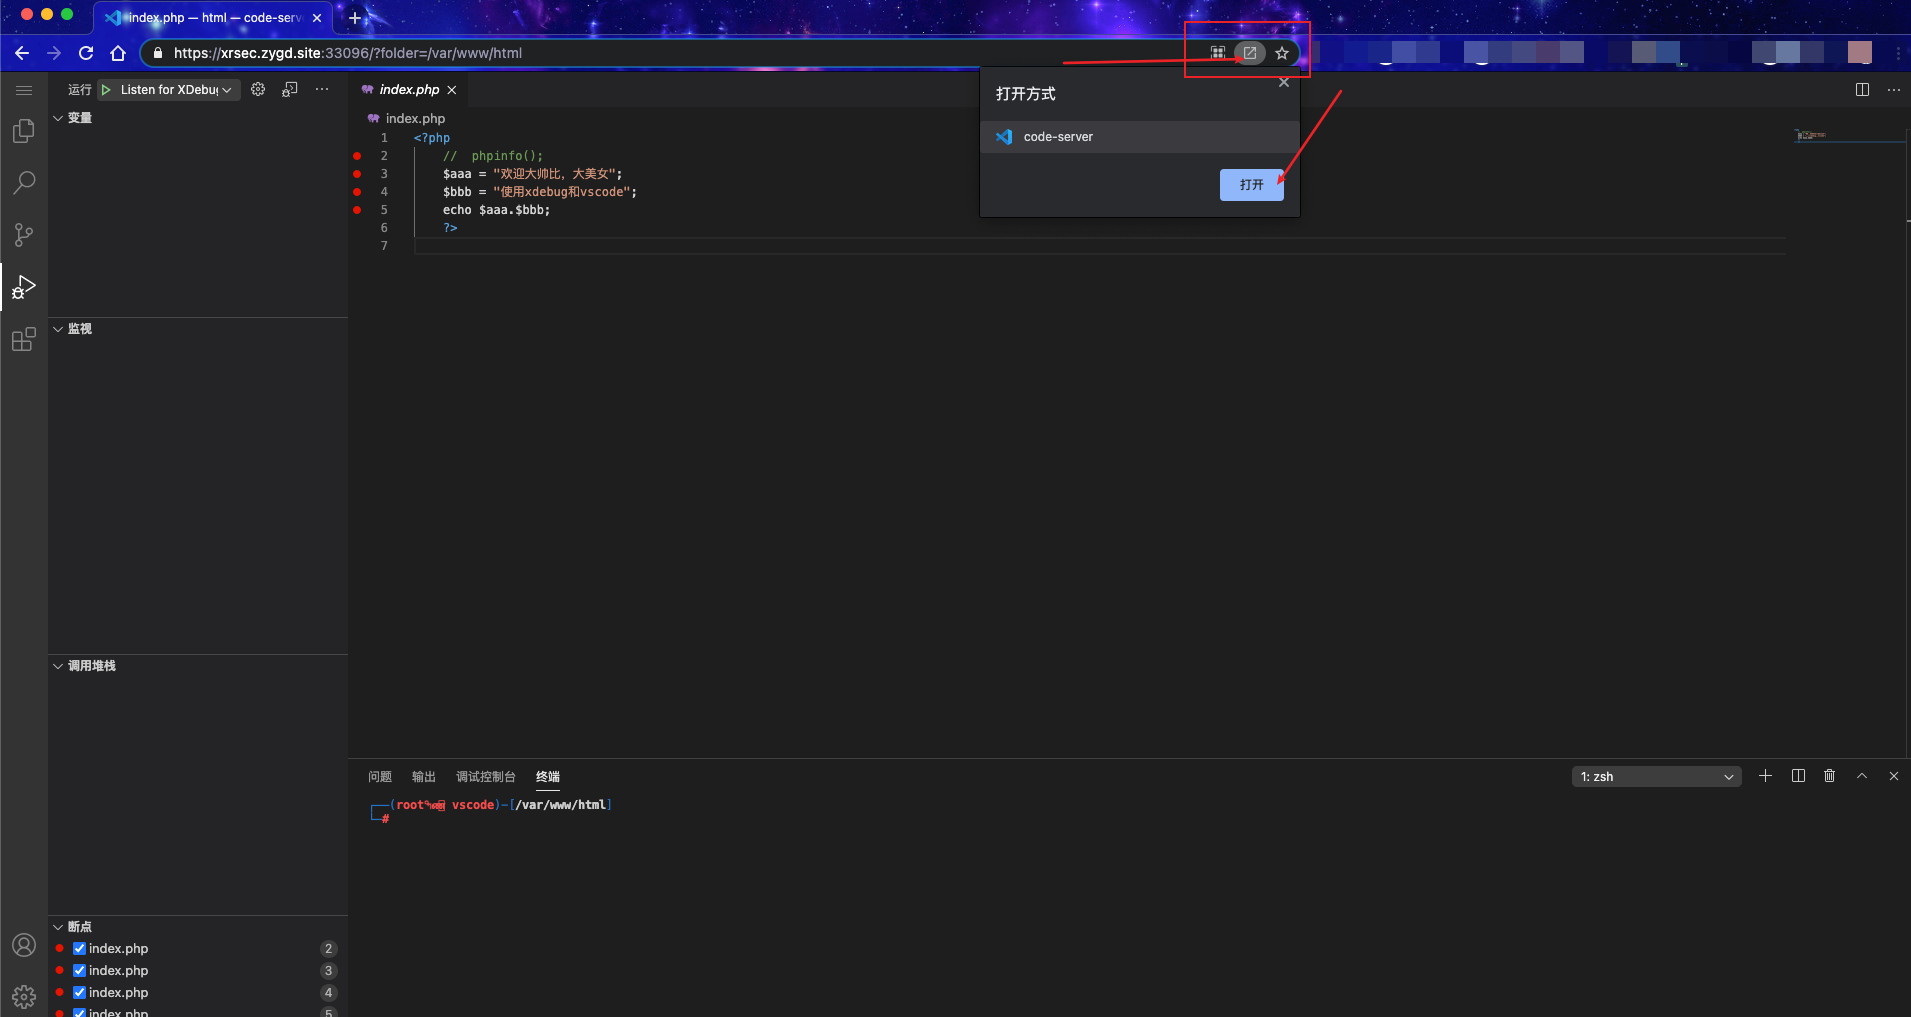Switch to the 输出 panel tab
The image size is (1911, 1017).
point(424,777)
